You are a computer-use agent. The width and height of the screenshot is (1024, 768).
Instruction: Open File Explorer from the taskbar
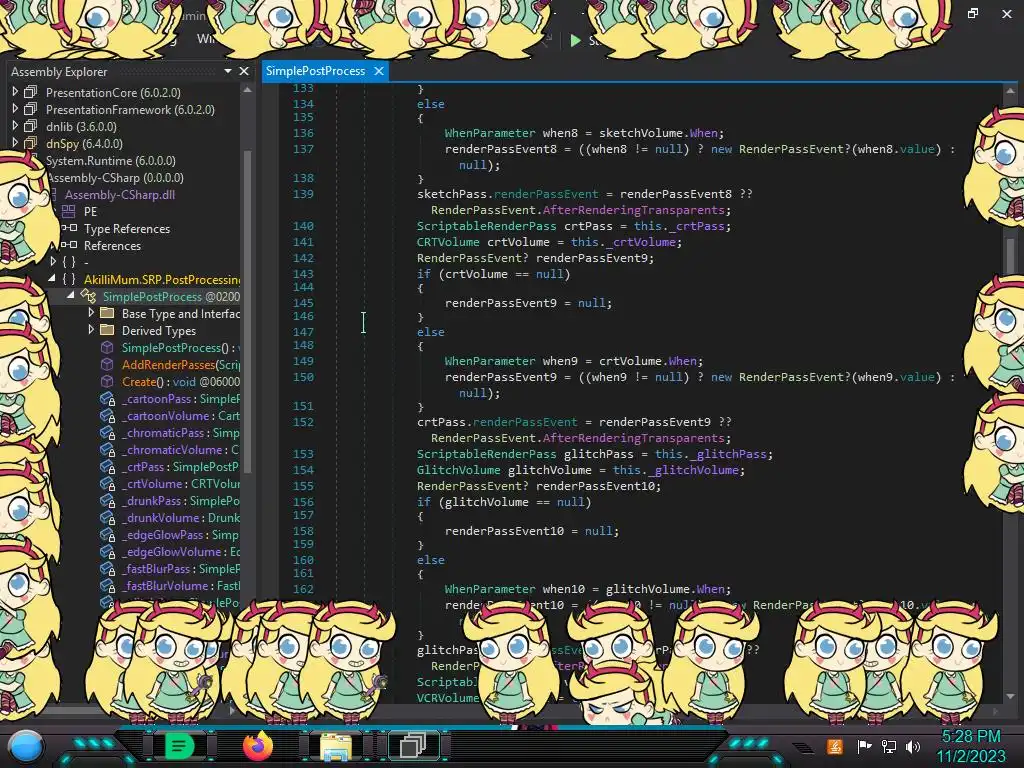coord(336,746)
